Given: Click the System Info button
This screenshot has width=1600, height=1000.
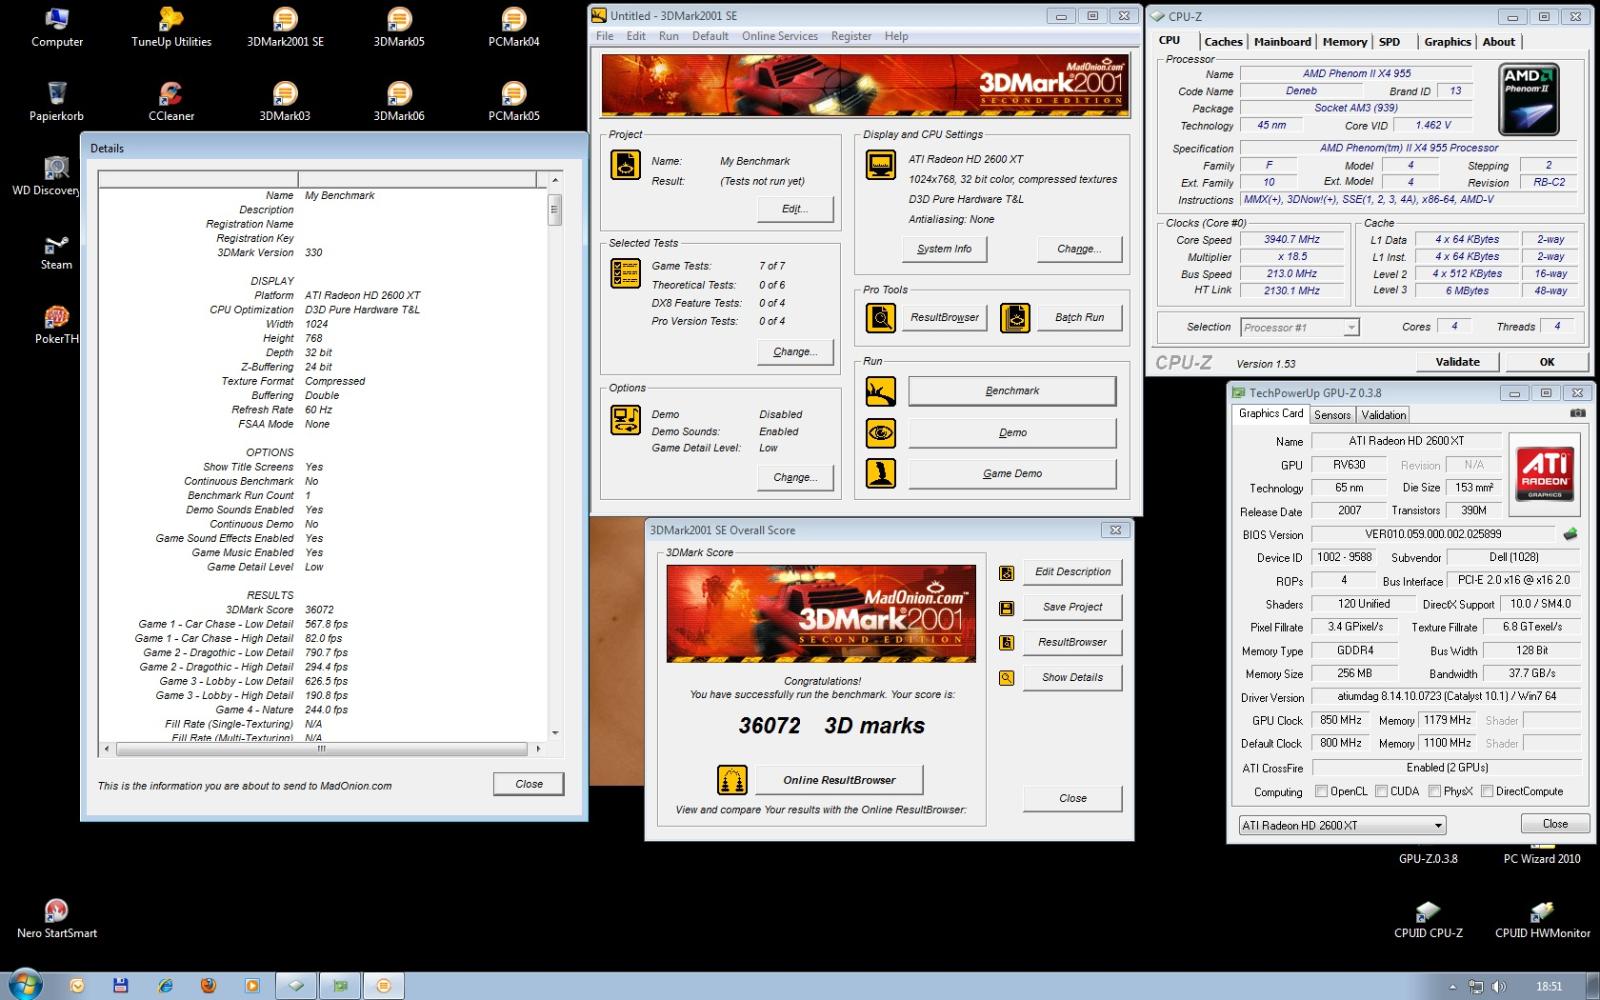Looking at the screenshot, I should tap(944, 249).
